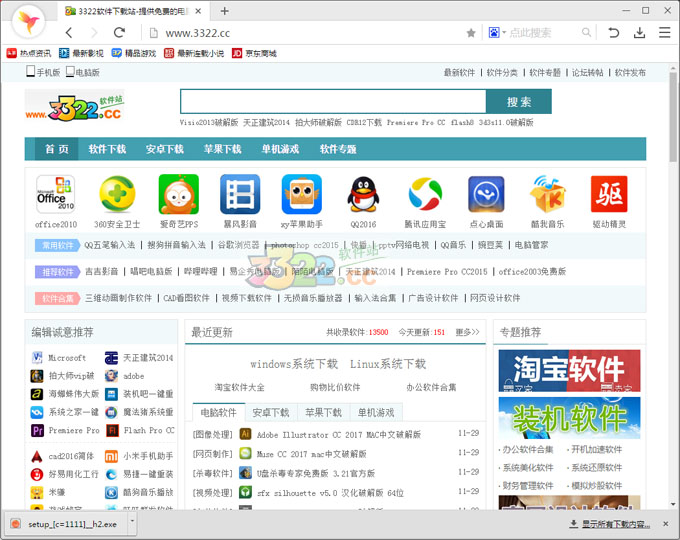Open Muse CC 2017 mac entry
This screenshot has height=540, width=680.
click(x=311, y=454)
